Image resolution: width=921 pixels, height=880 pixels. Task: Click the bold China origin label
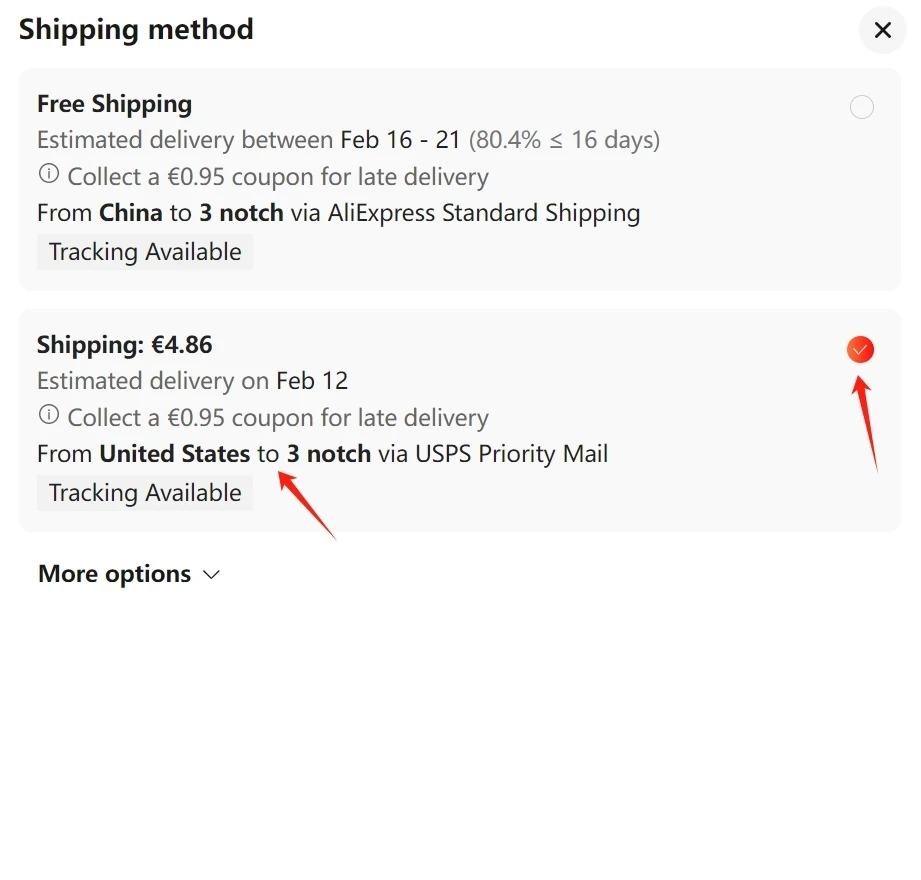[131, 213]
